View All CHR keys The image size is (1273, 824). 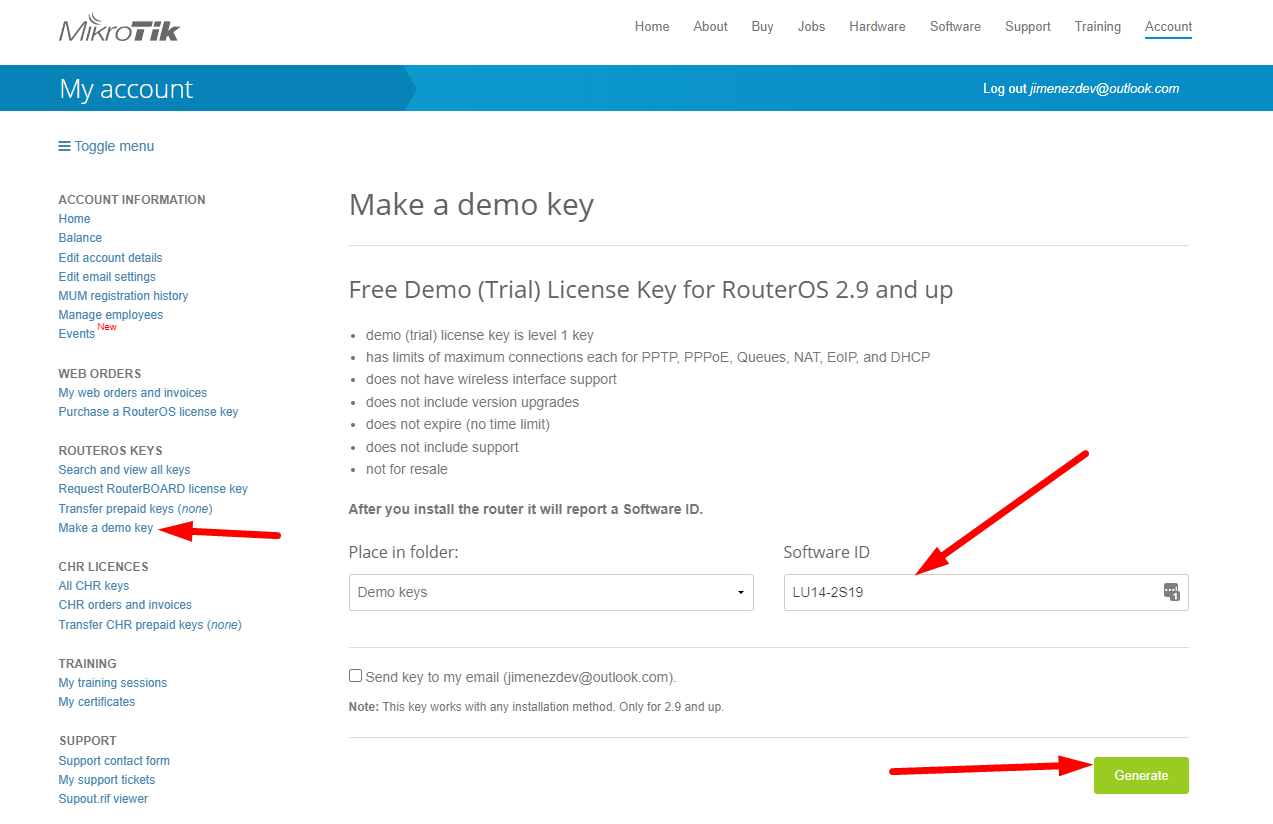click(93, 585)
